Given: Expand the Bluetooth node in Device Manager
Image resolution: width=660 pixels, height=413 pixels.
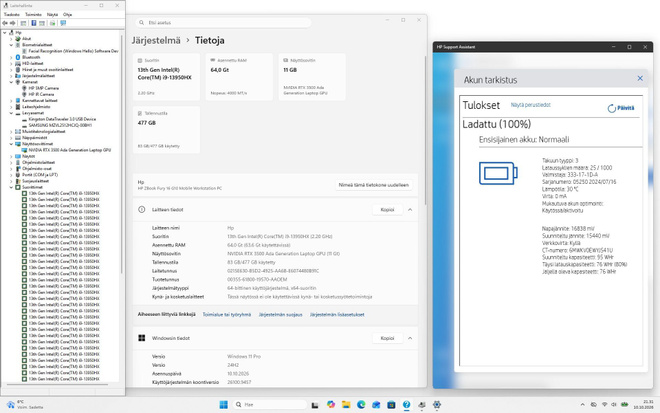Looking at the screenshot, I should (11, 57).
